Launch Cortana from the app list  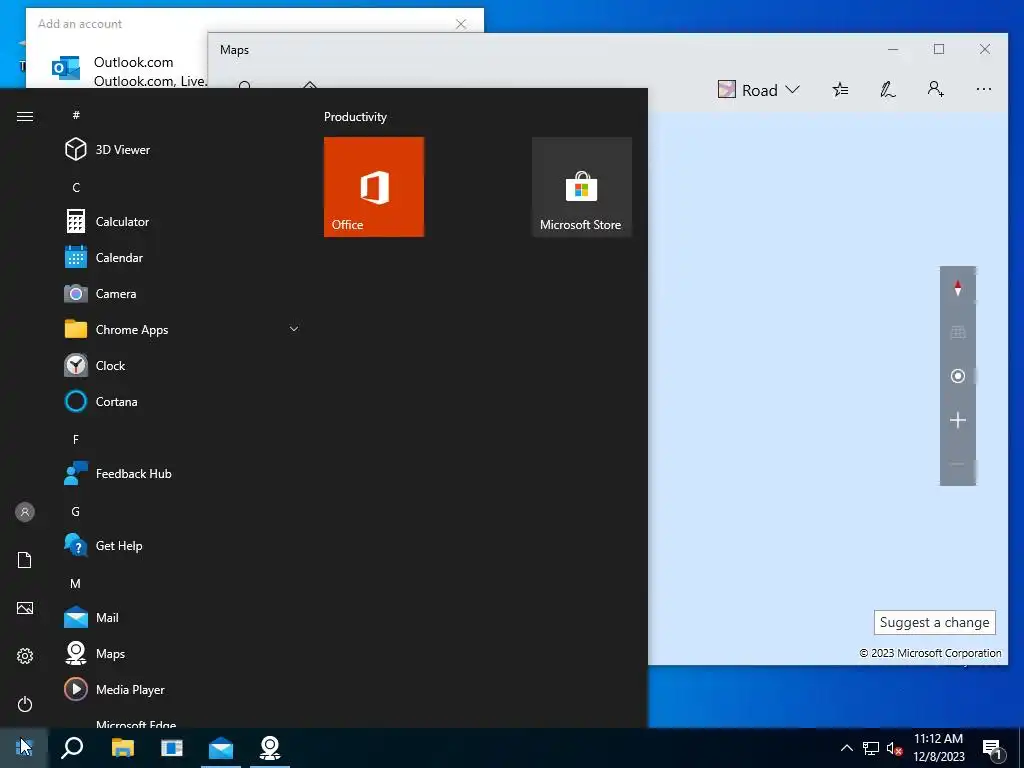(x=183, y=401)
